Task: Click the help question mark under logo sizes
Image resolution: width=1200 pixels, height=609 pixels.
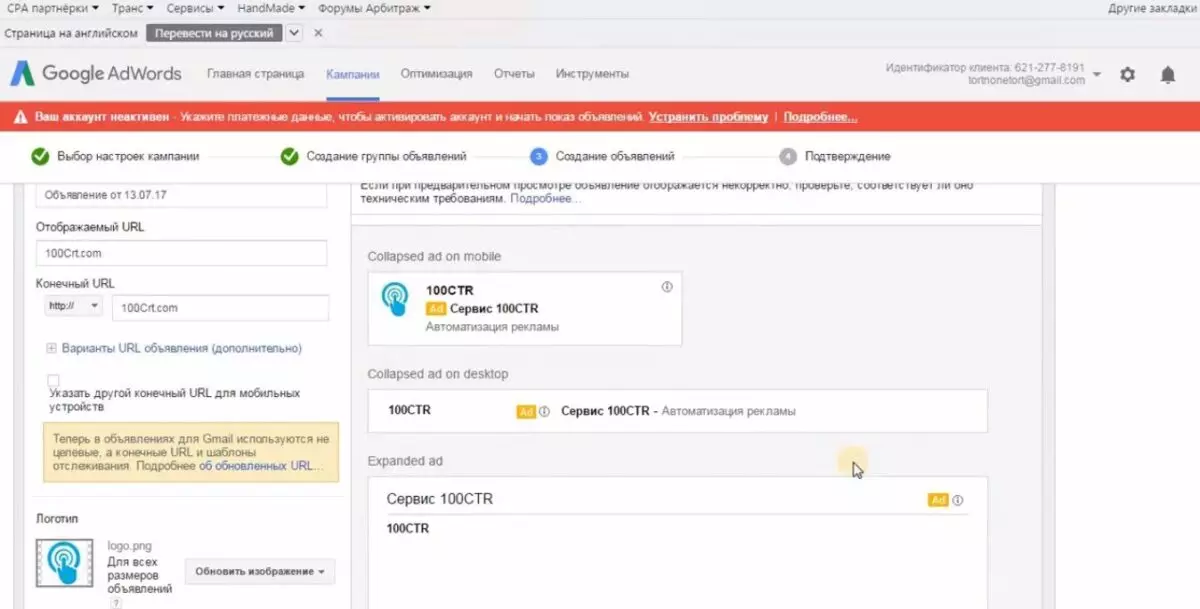Action: click(x=116, y=603)
